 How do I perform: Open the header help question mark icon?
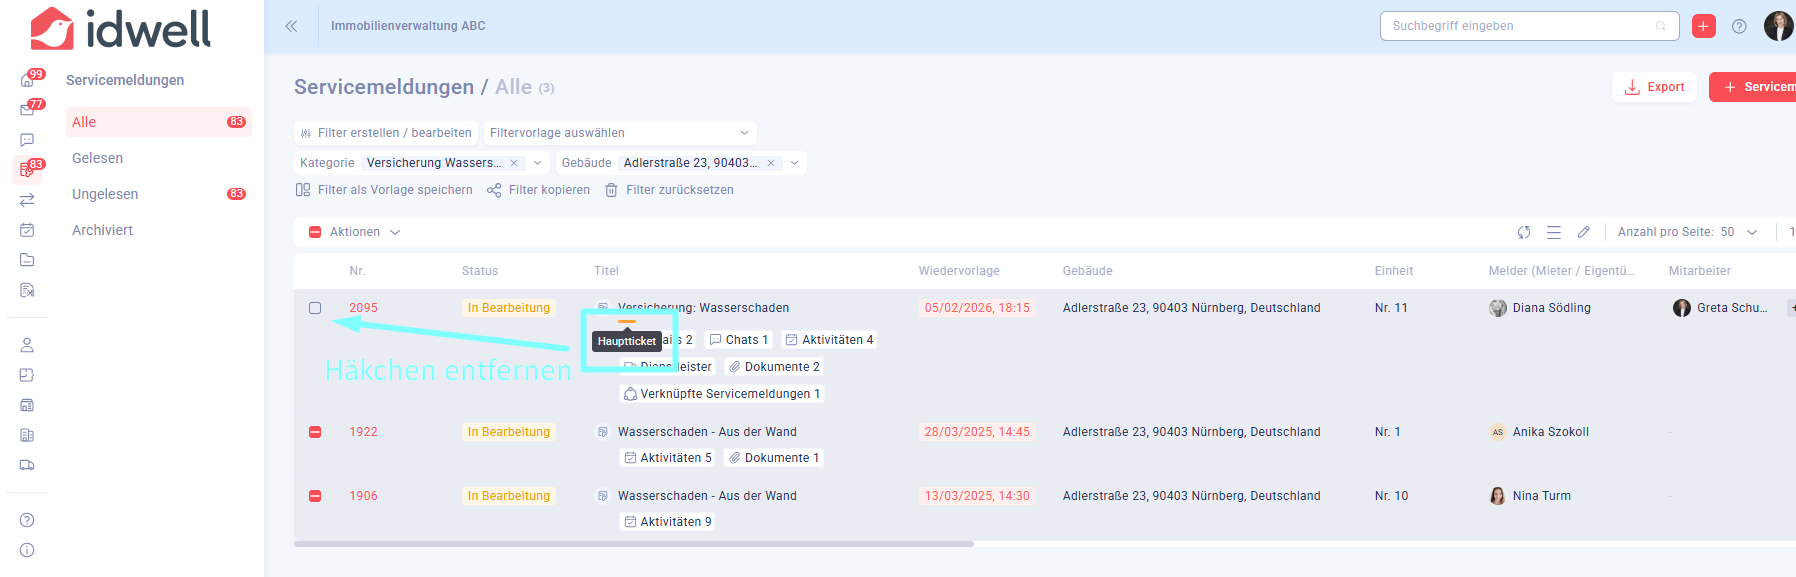1739,26
